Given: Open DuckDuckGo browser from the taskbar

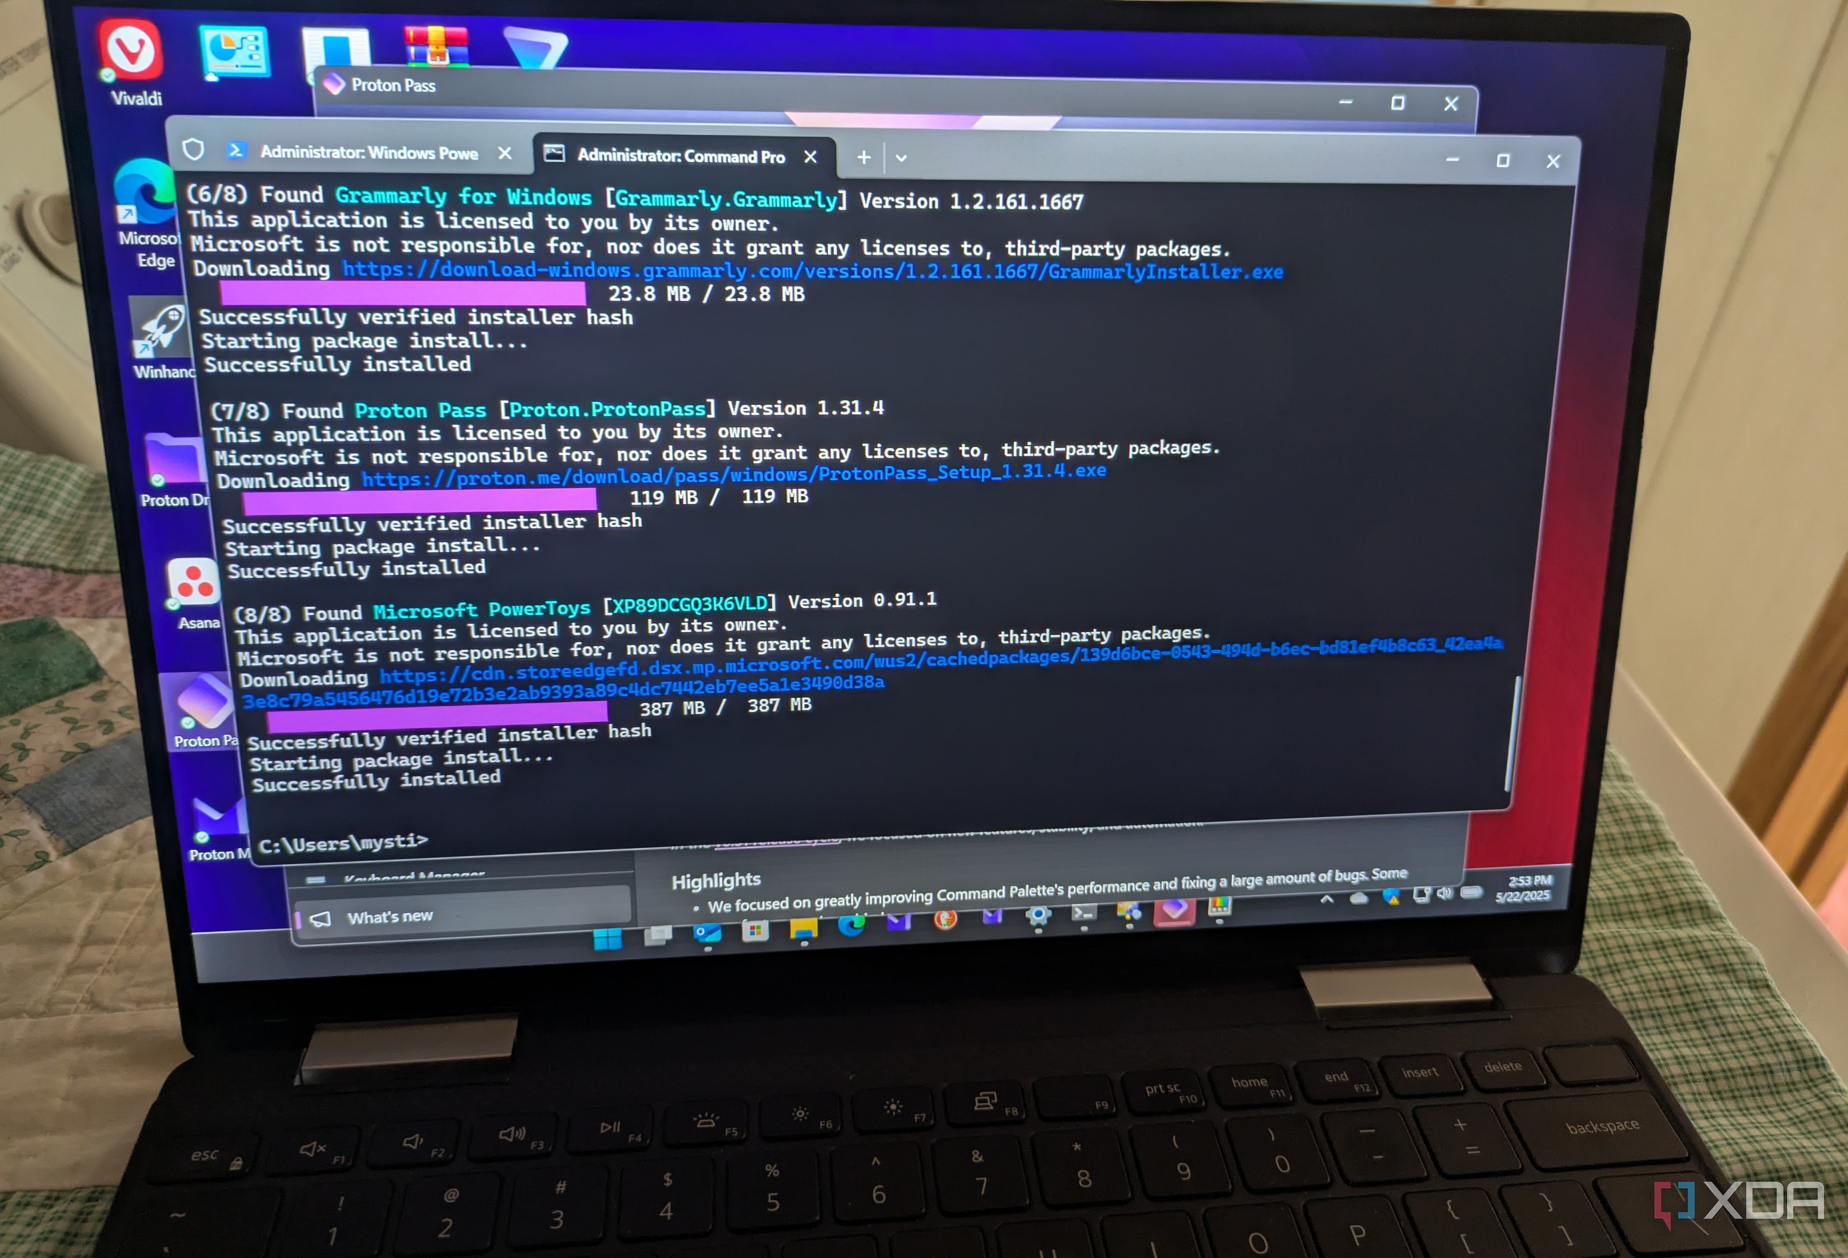Looking at the screenshot, I should click(x=945, y=919).
